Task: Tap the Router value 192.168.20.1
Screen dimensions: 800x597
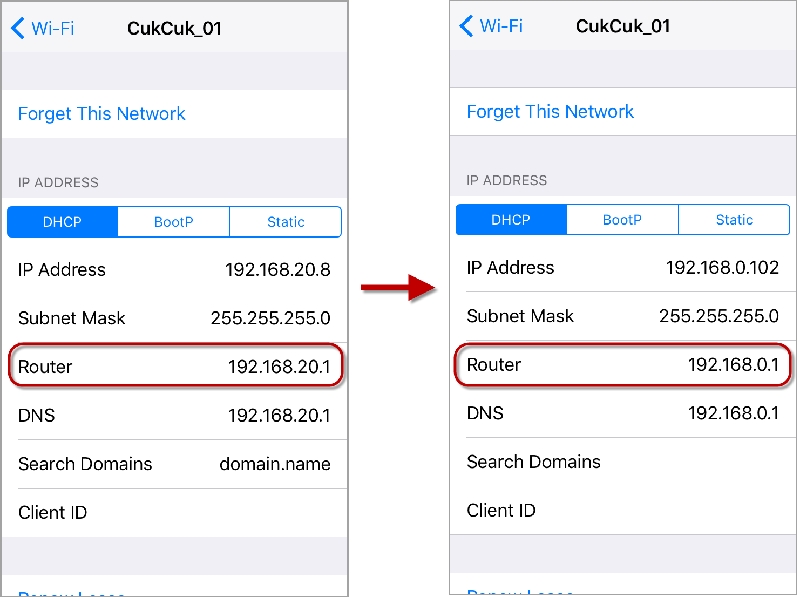Action: 279,367
